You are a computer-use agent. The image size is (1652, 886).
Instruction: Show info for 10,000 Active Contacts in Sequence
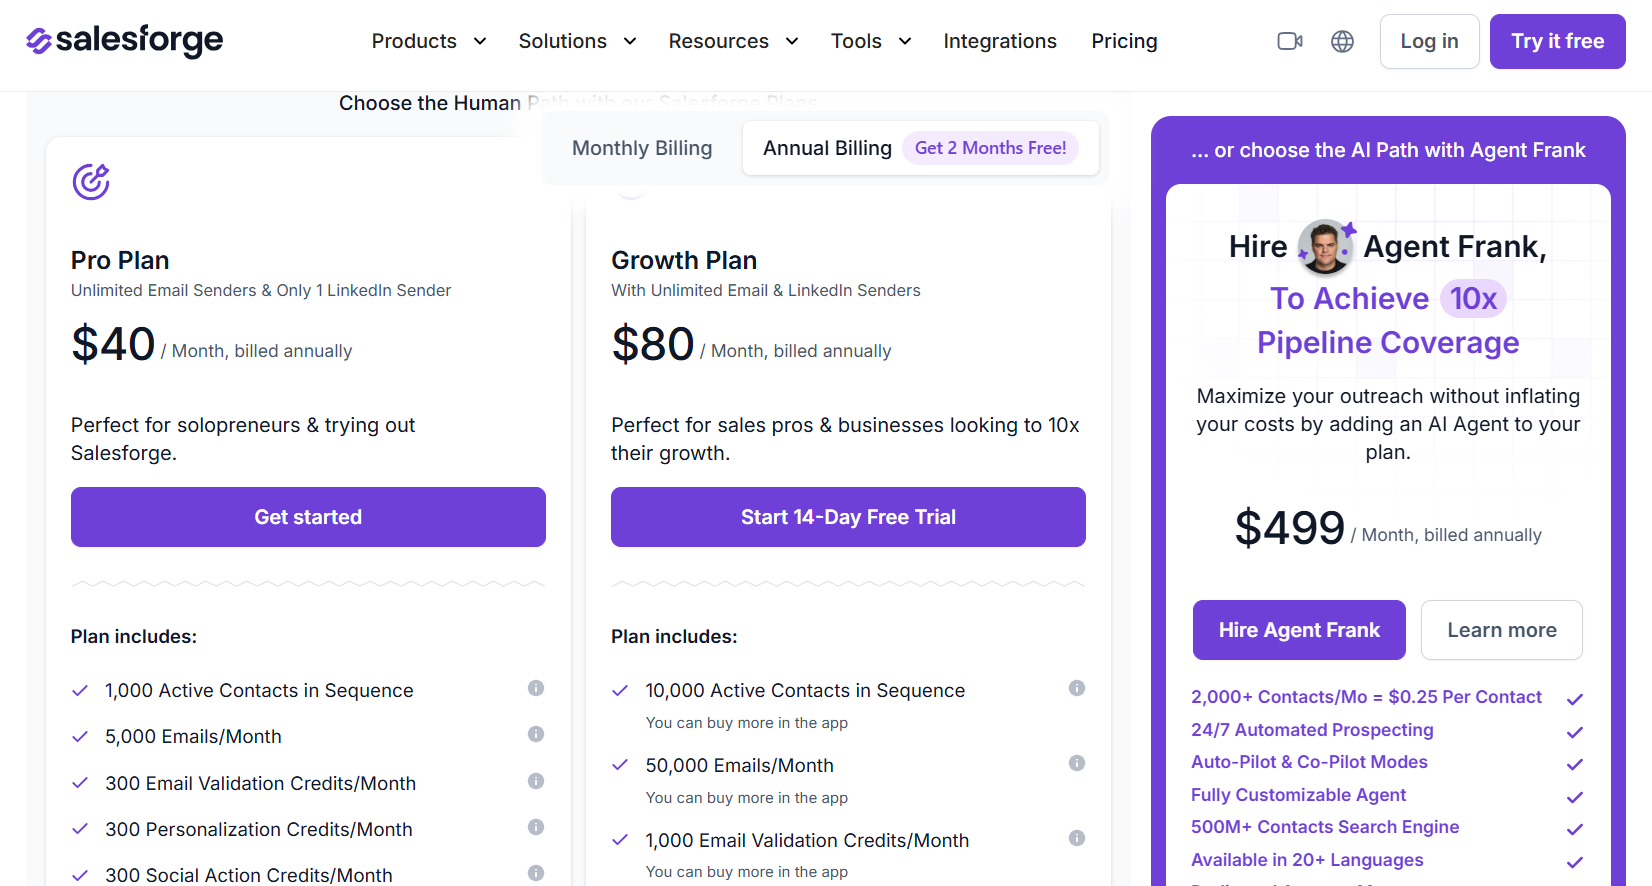1077,688
